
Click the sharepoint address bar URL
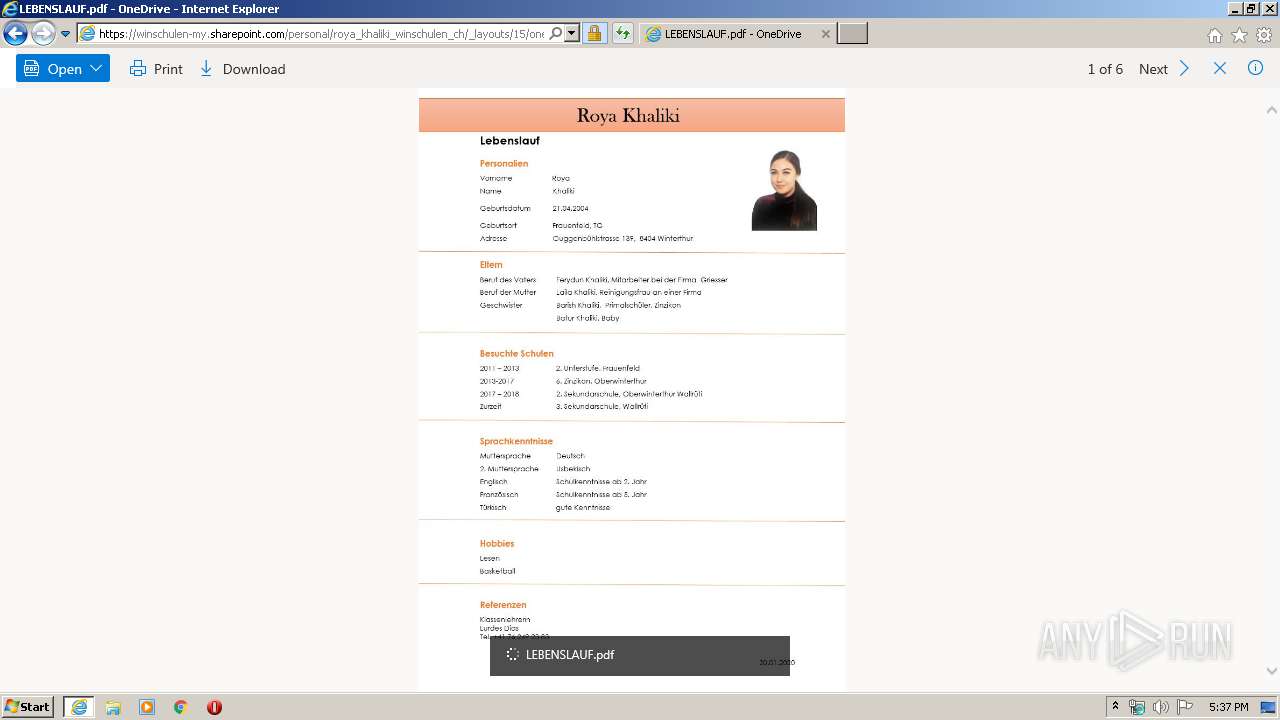coord(320,34)
